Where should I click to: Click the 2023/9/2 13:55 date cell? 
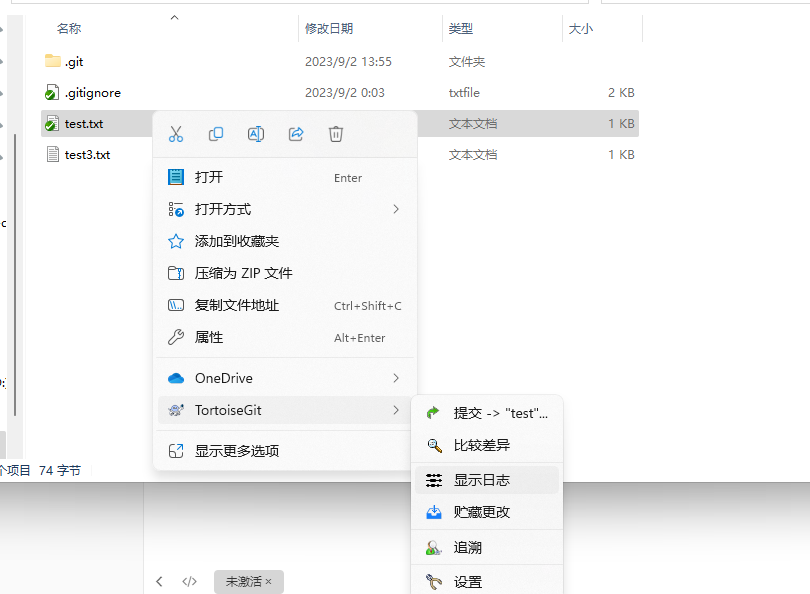348,62
